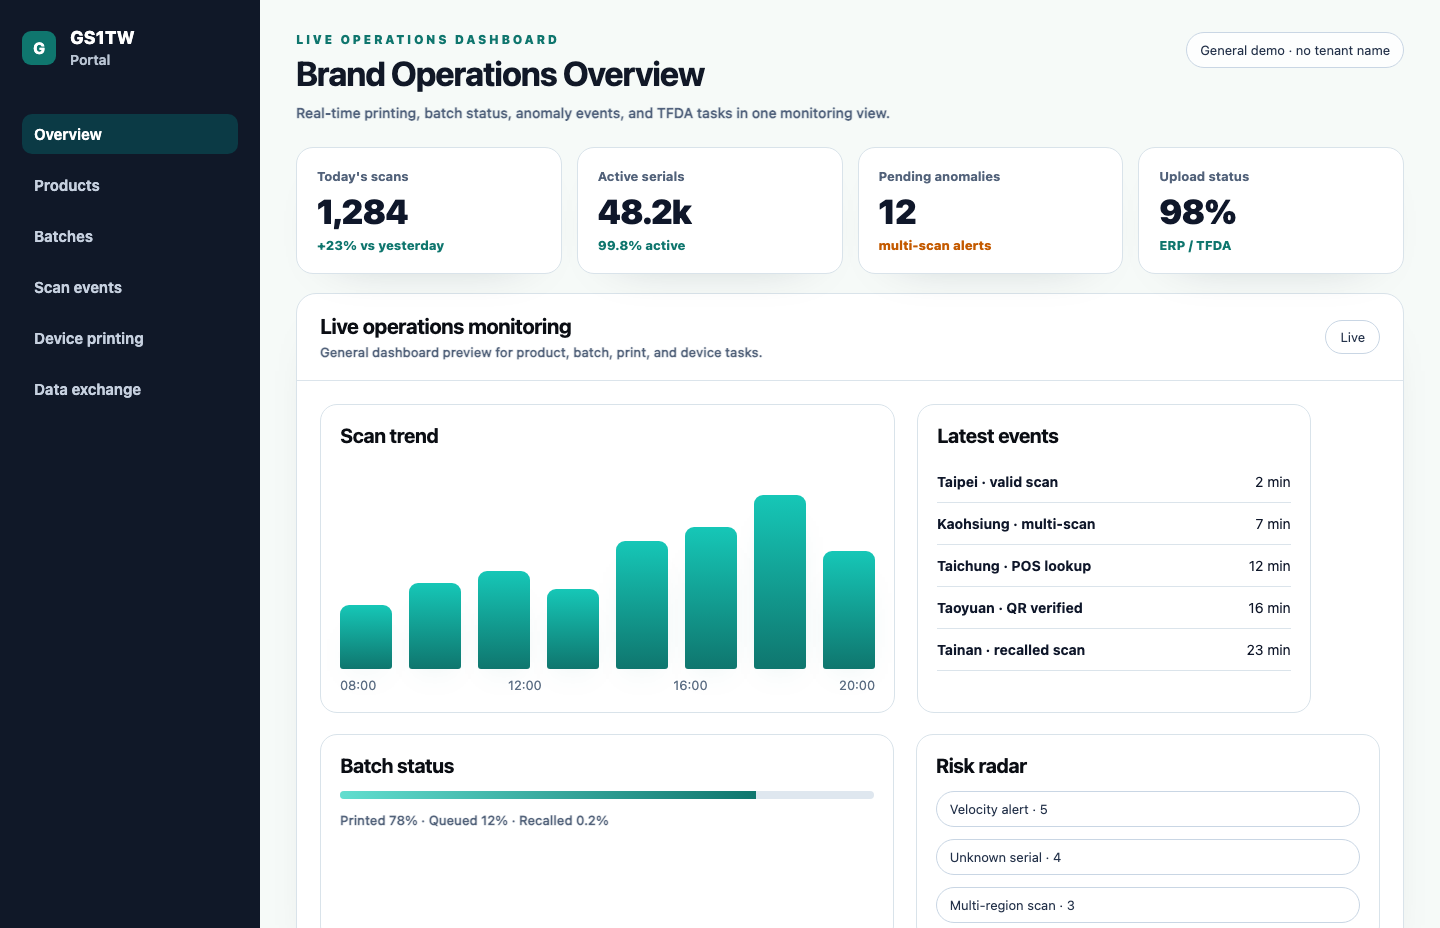Click the Risk radar heading
1440x928 pixels.
(x=981, y=766)
